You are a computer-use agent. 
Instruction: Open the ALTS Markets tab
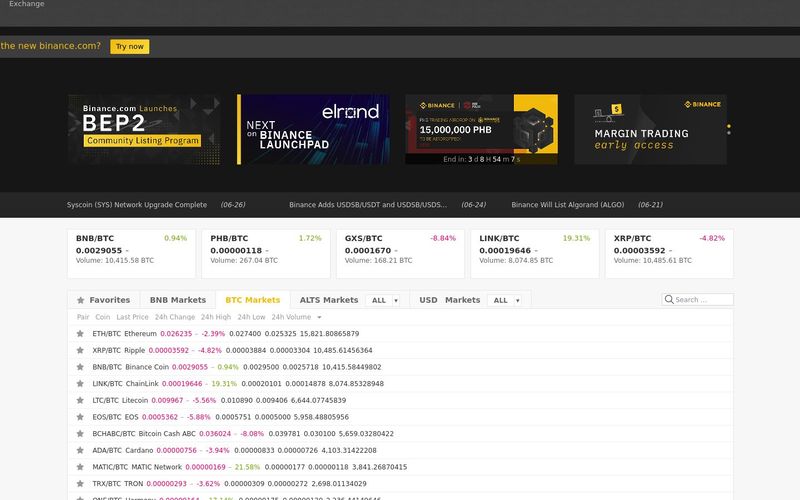[x=329, y=300]
